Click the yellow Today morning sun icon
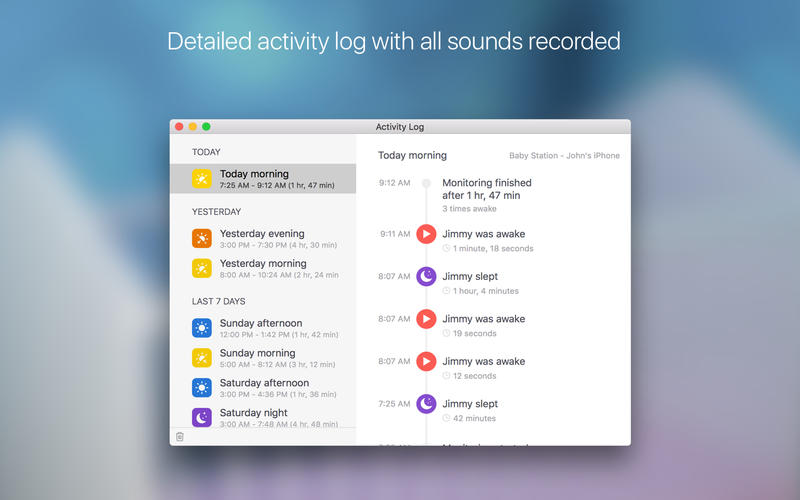This screenshot has width=800, height=500. point(202,179)
